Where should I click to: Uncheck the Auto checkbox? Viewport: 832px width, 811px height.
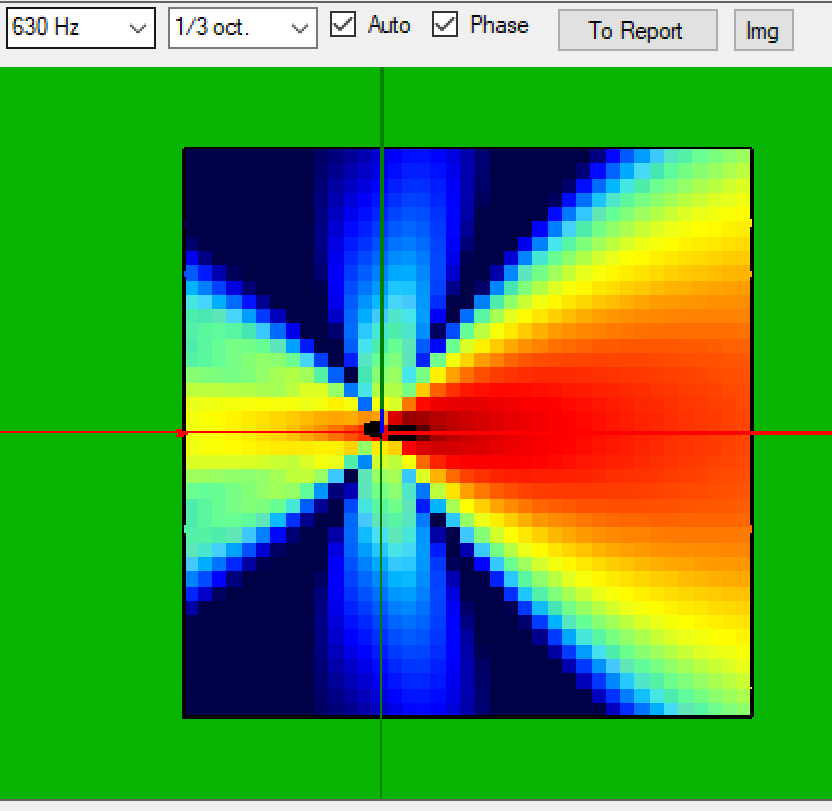point(341,25)
